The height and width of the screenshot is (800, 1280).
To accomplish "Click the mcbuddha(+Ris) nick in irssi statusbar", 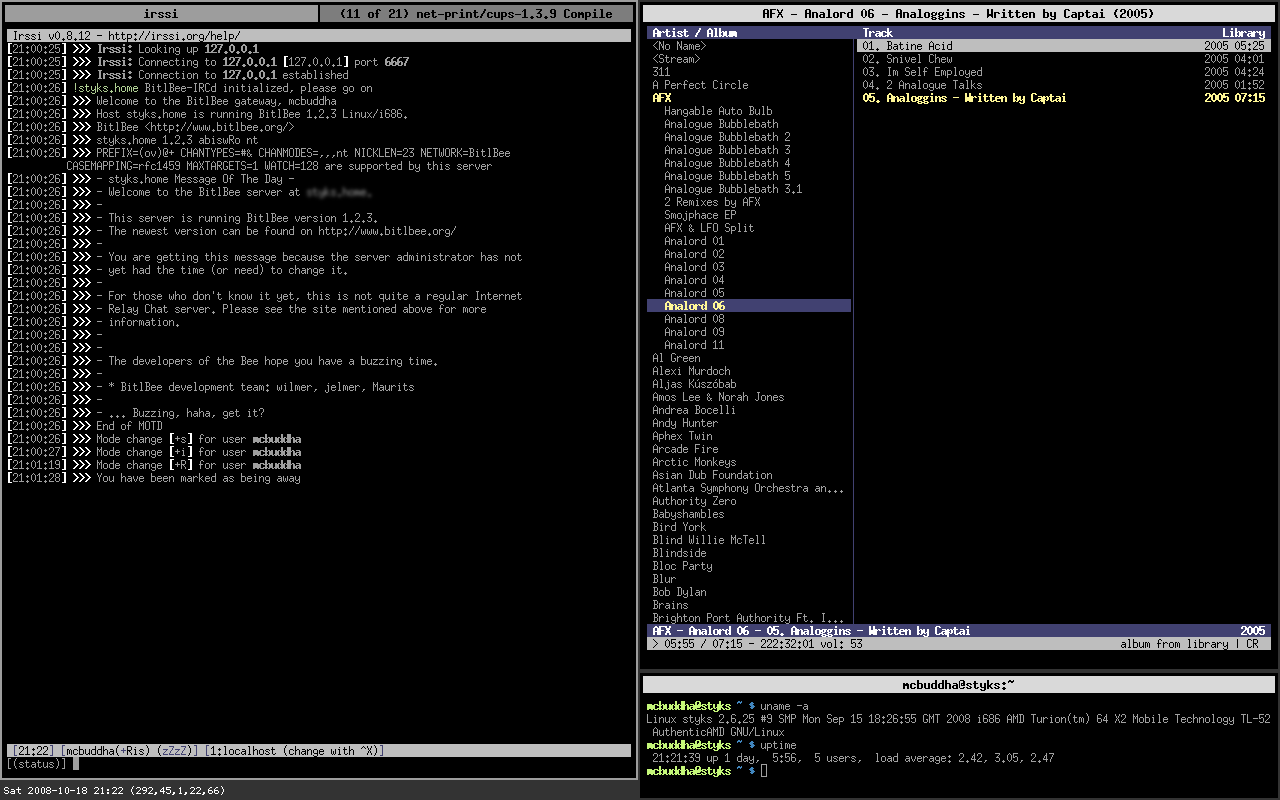I will point(107,750).
